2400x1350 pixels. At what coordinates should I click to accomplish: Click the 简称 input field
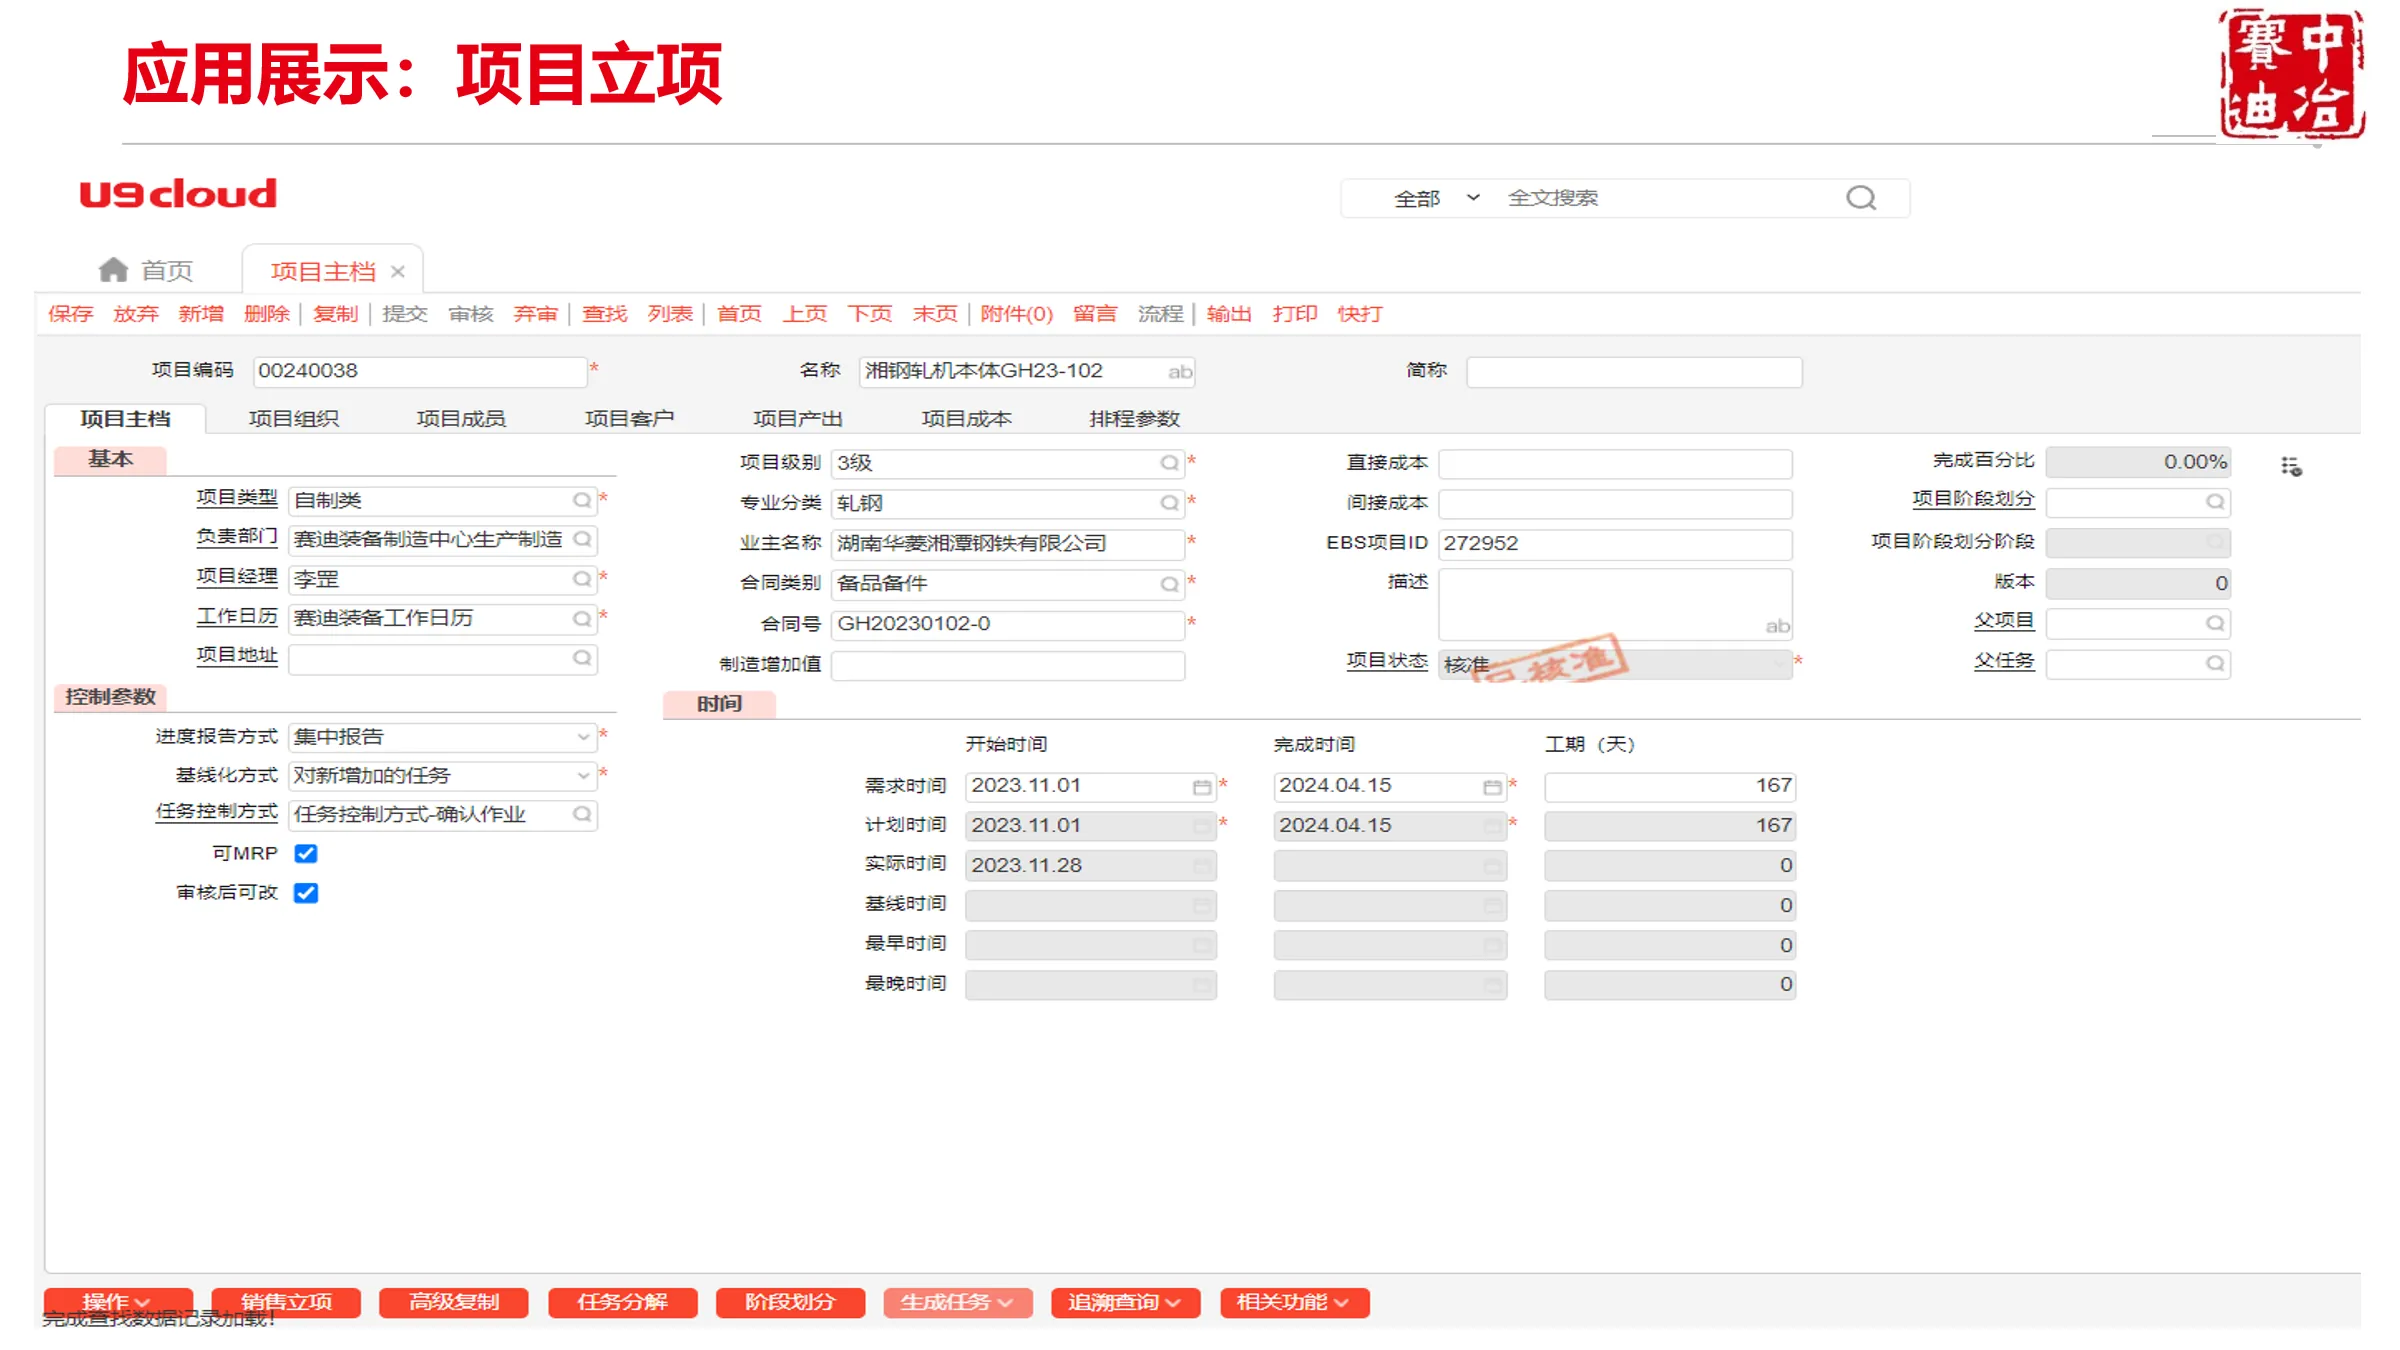(x=1634, y=371)
